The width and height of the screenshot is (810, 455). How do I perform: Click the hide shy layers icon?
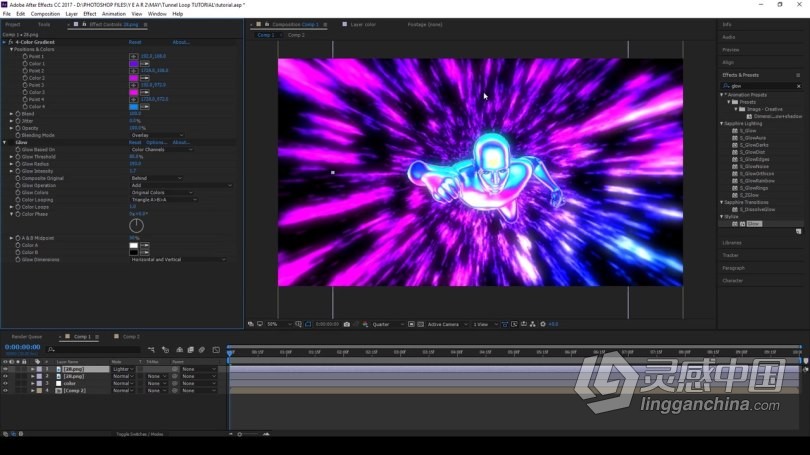tap(179, 350)
